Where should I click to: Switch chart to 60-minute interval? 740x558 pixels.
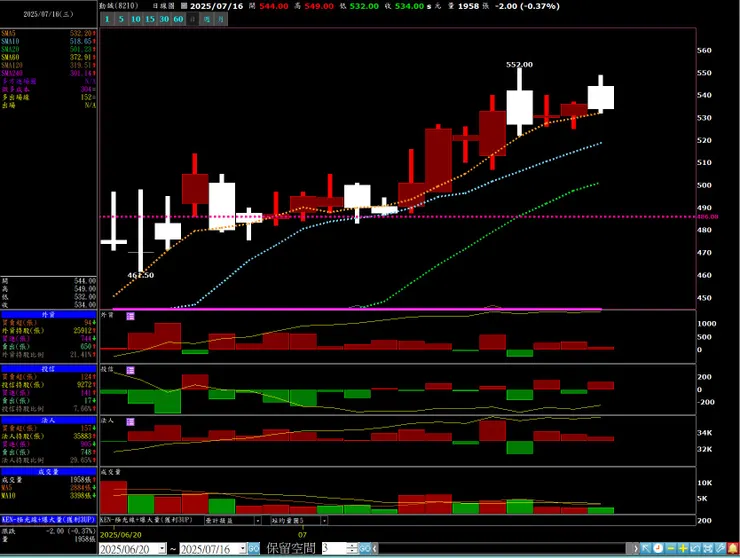click(x=178, y=19)
